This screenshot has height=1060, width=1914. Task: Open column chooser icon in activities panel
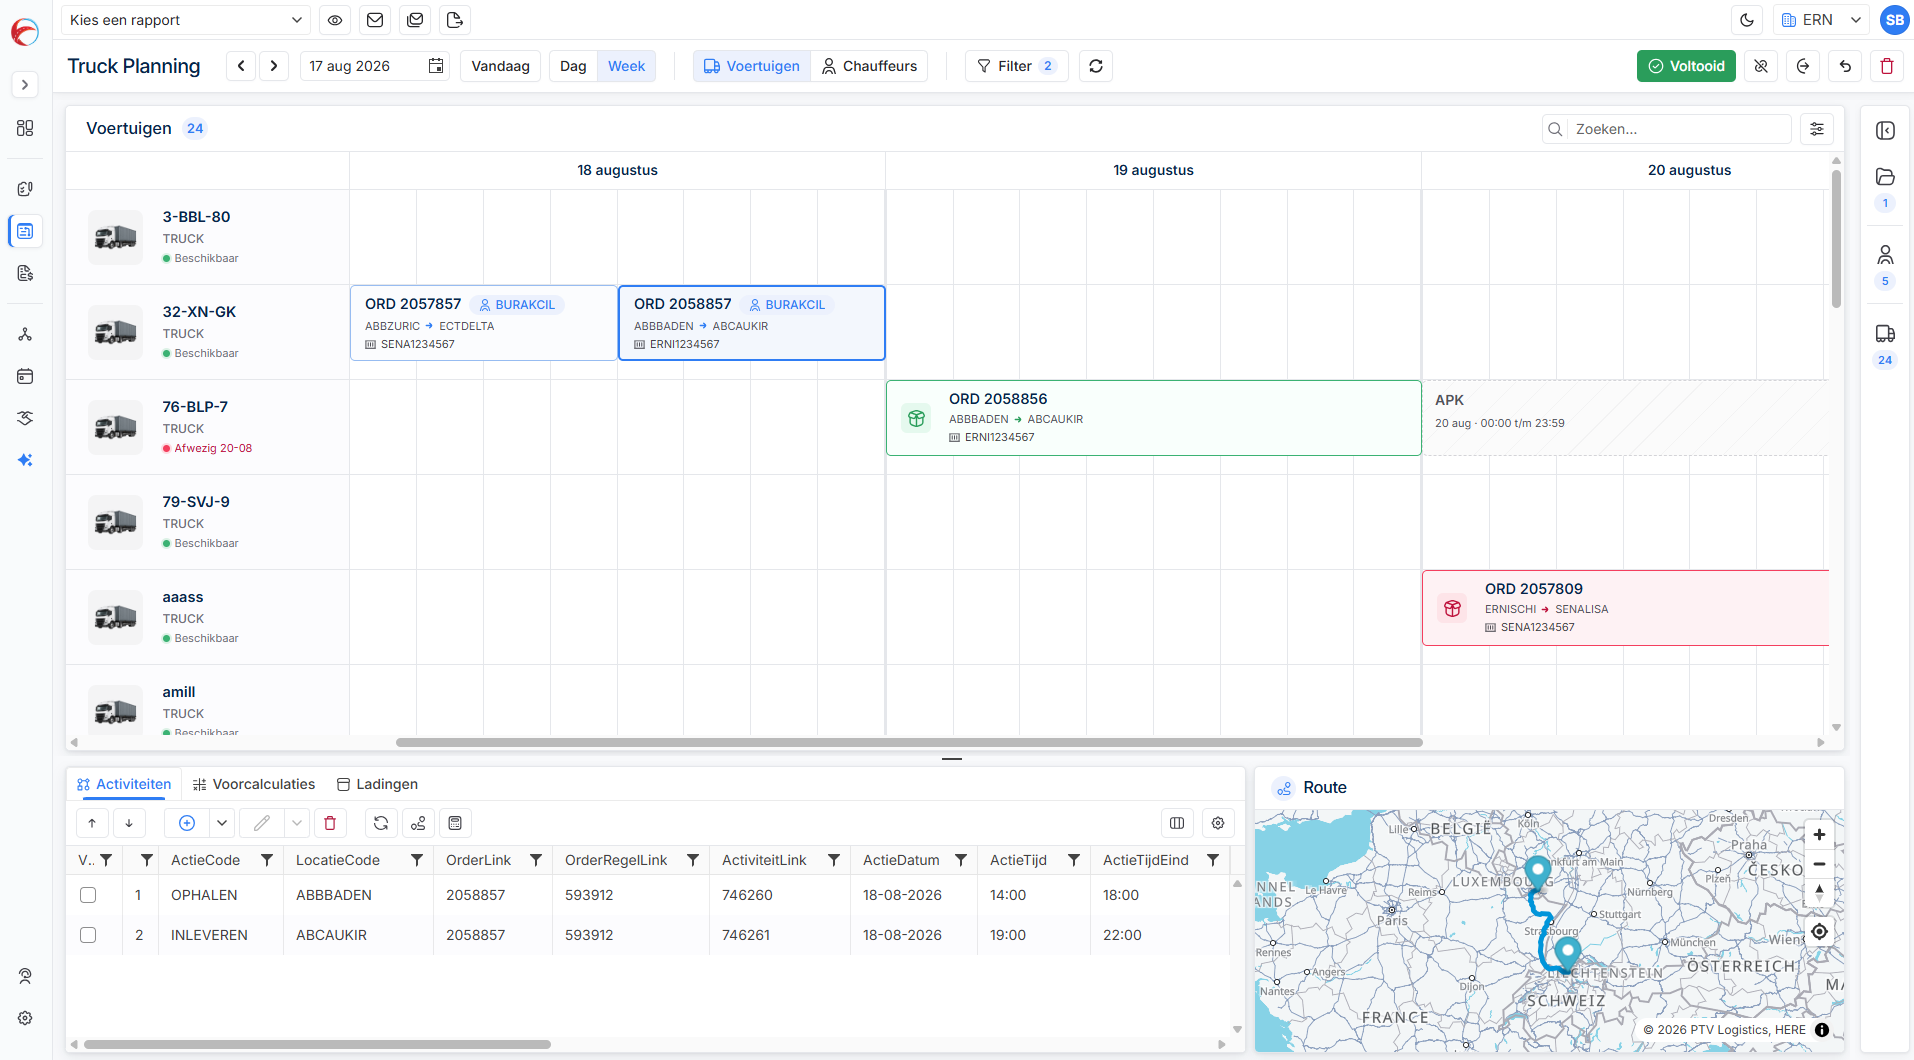[1177, 823]
